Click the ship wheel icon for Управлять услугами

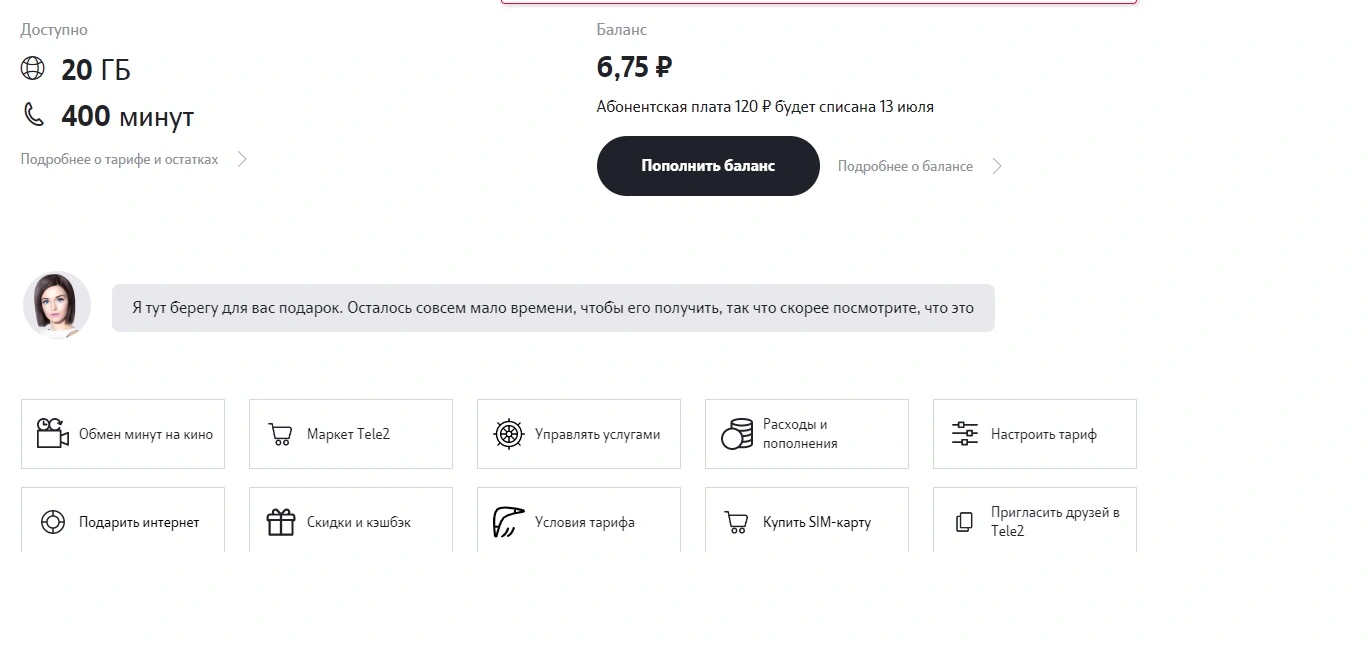(509, 434)
